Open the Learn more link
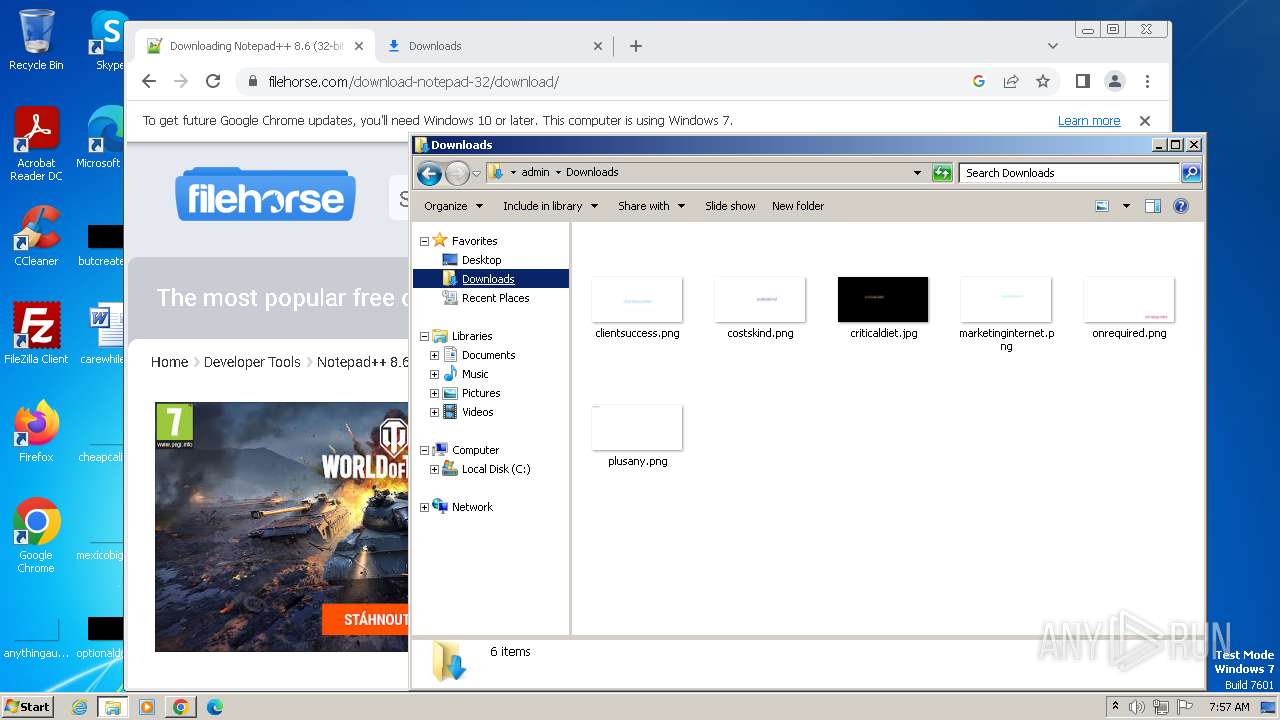The width and height of the screenshot is (1280, 720). pos(1089,120)
